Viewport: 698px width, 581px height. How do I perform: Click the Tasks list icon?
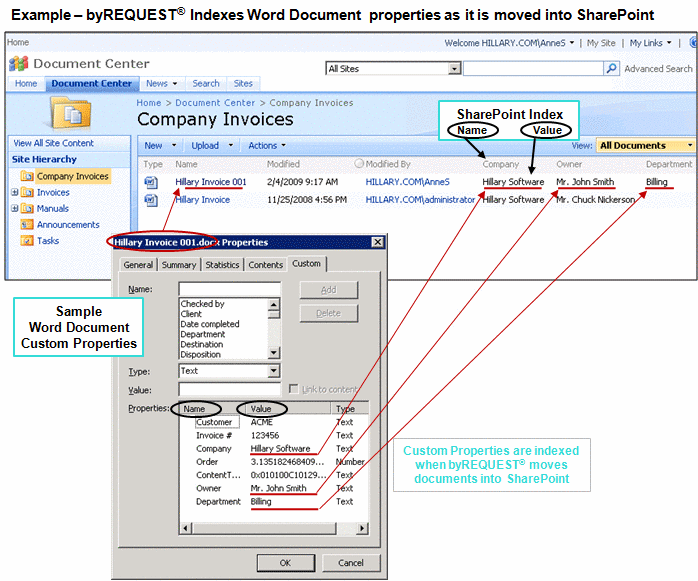[x=27, y=240]
